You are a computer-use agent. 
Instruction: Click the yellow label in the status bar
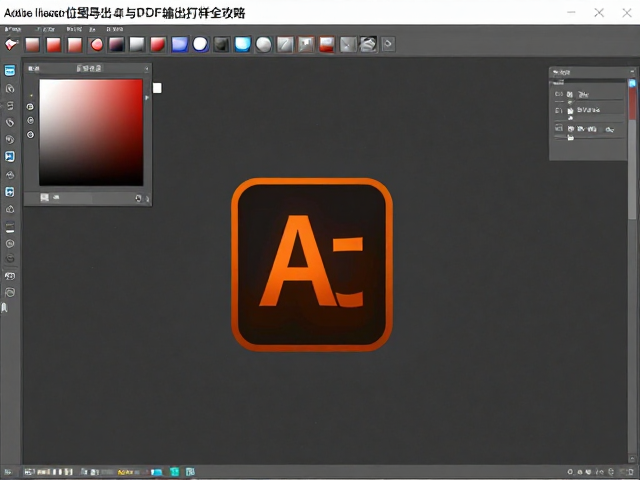click(x=123, y=472)
